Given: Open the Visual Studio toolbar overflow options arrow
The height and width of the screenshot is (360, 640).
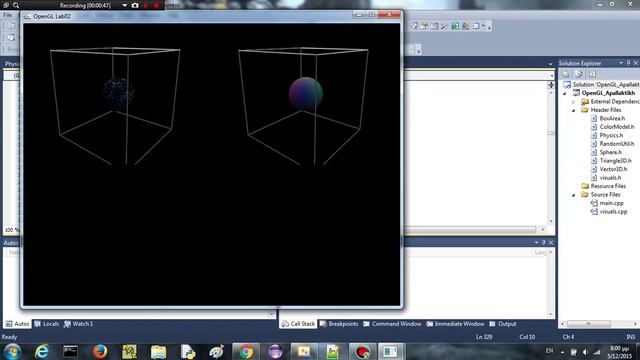Looking at the screenshot, I should (x=489, y=27).
